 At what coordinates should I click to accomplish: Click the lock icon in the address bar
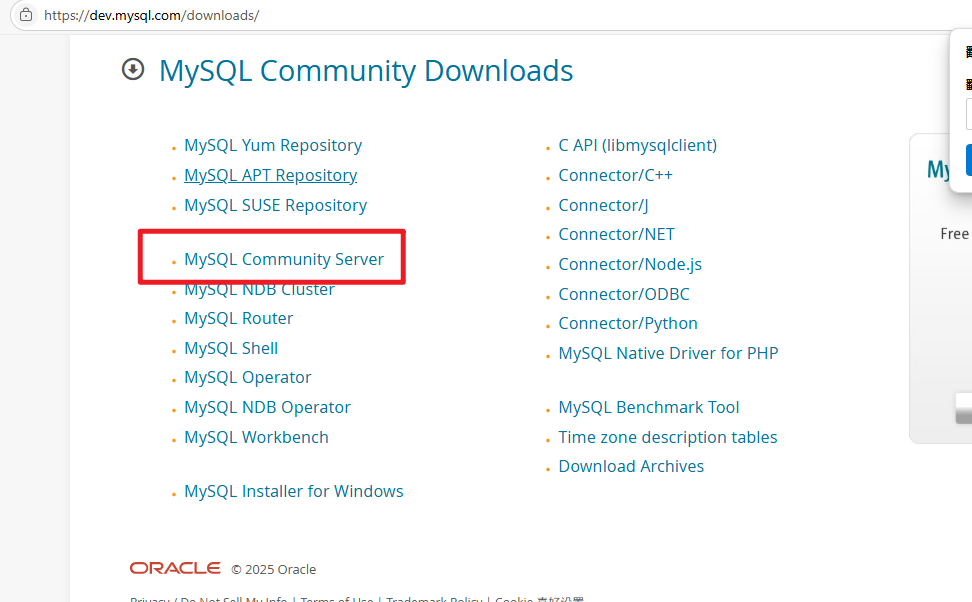(x=26, y=15)
